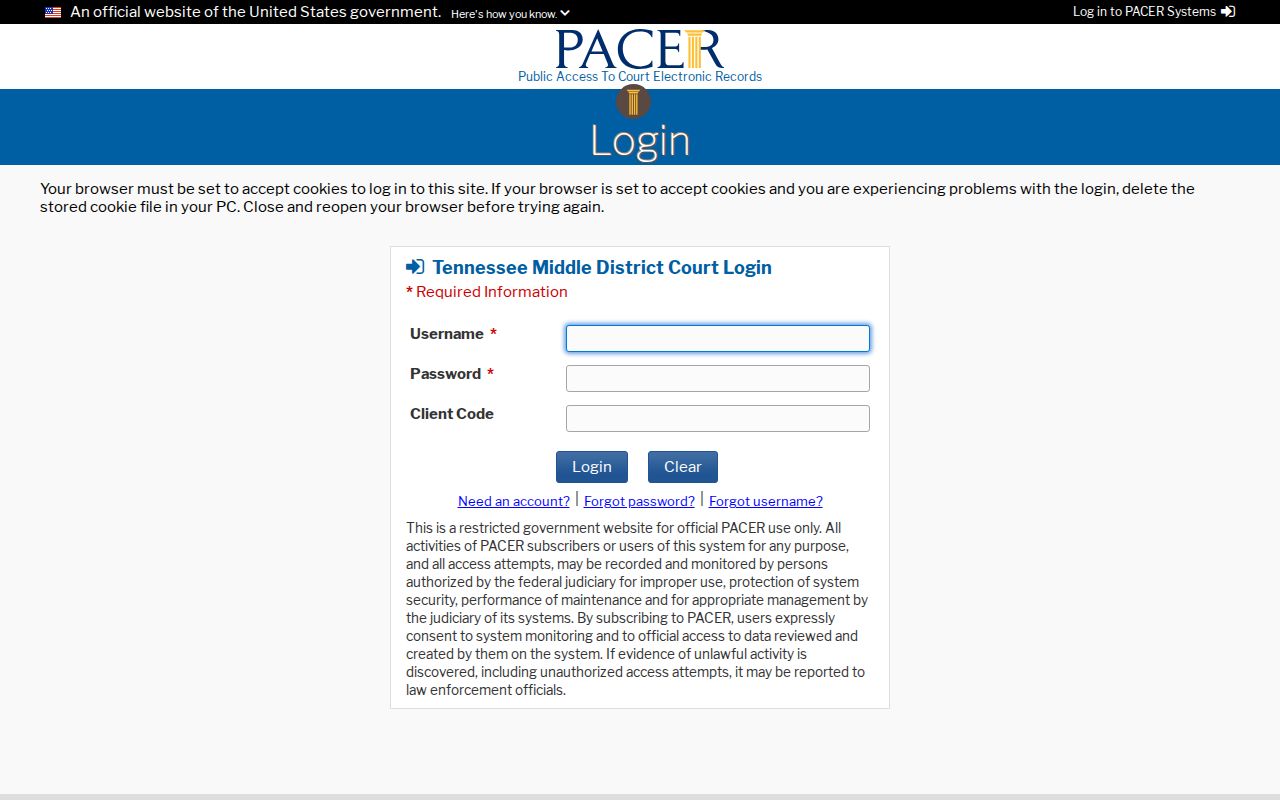The height and width of the screenshot is (800, 1280).
Task: Click the 'Client Code' field label
Action: tap(452, 414)
